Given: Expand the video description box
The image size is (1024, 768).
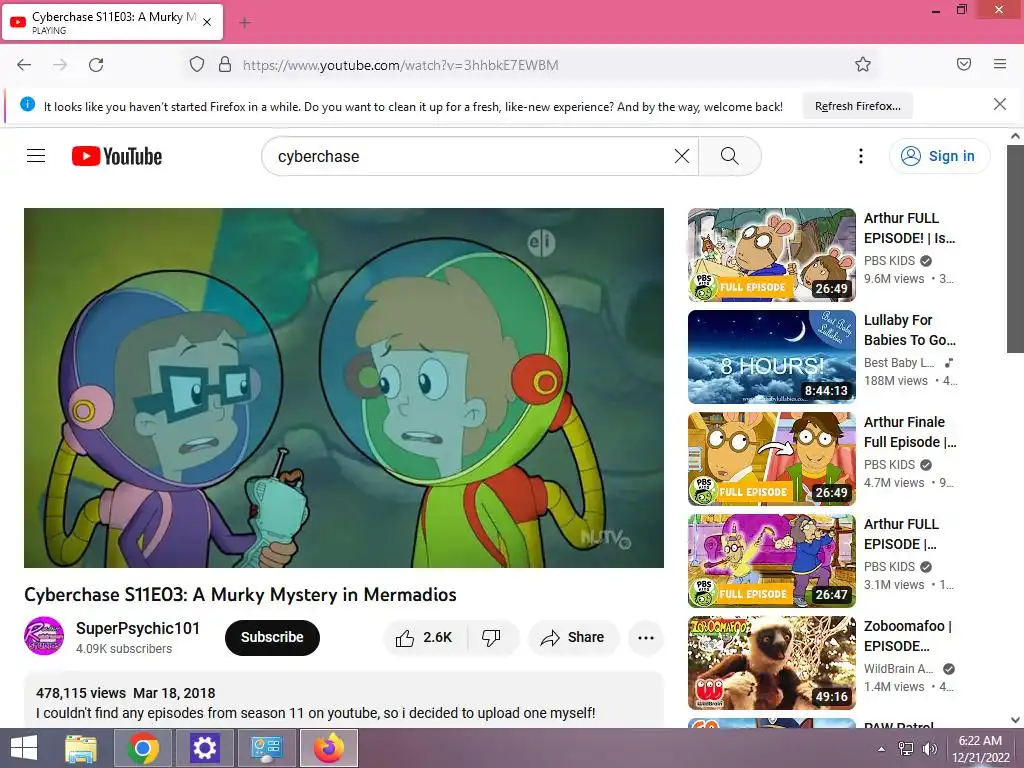Looking at the screenshot, I should point(344,700).
